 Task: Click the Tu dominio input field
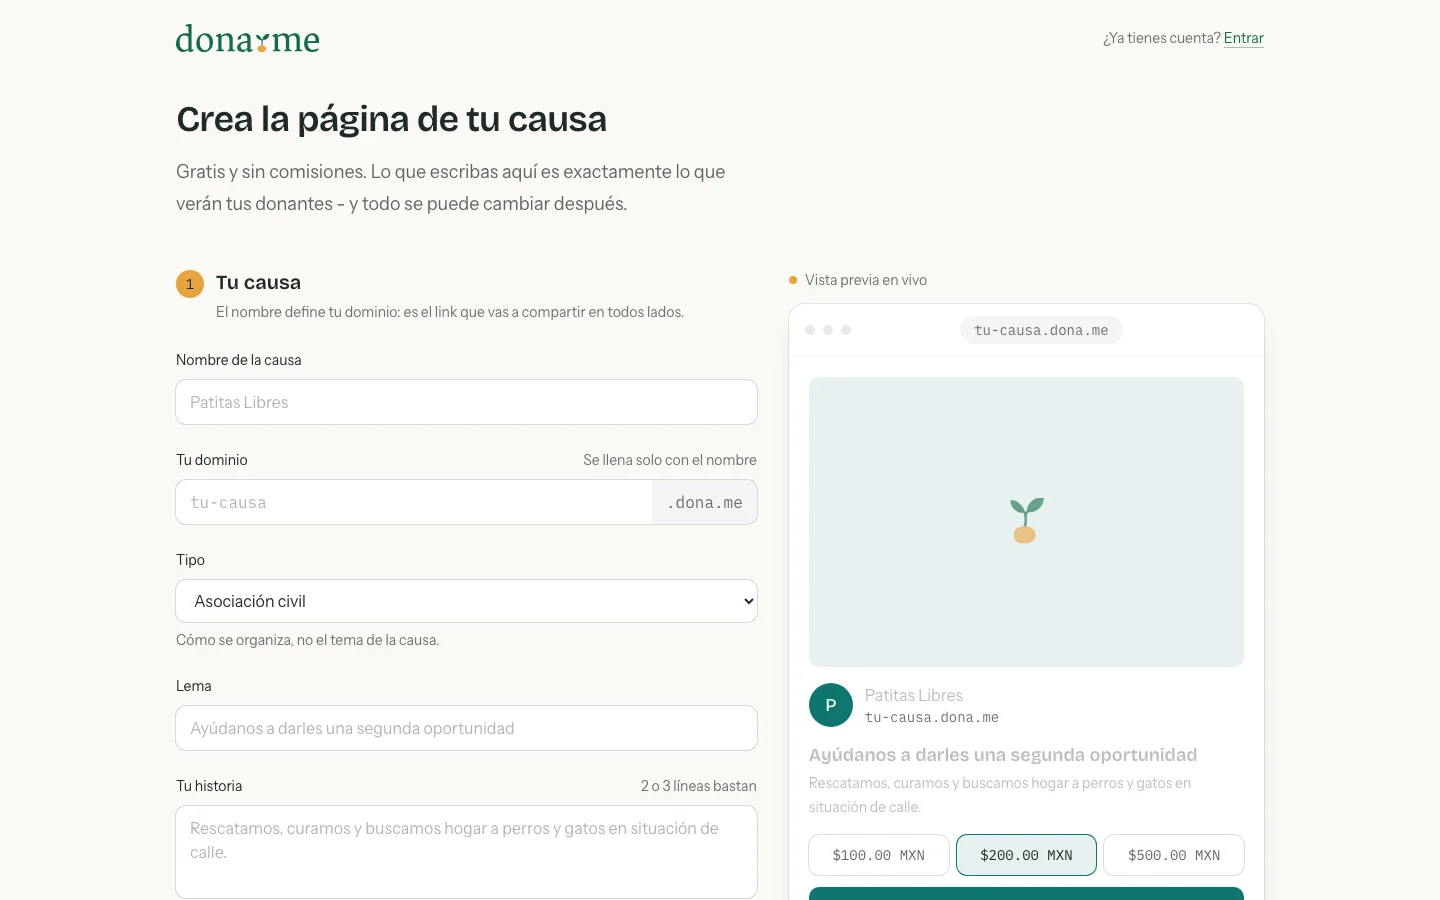click(x=414, y=502)
